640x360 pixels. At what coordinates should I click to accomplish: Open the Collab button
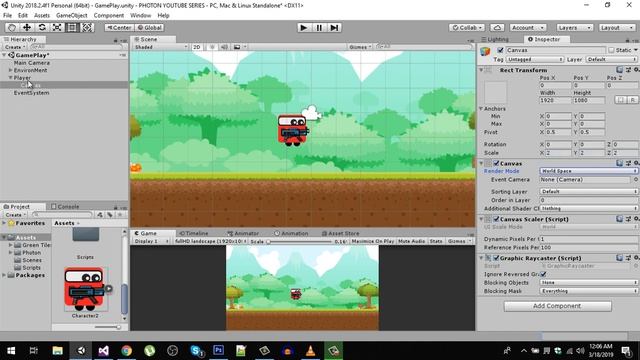(x=467, y=27)
